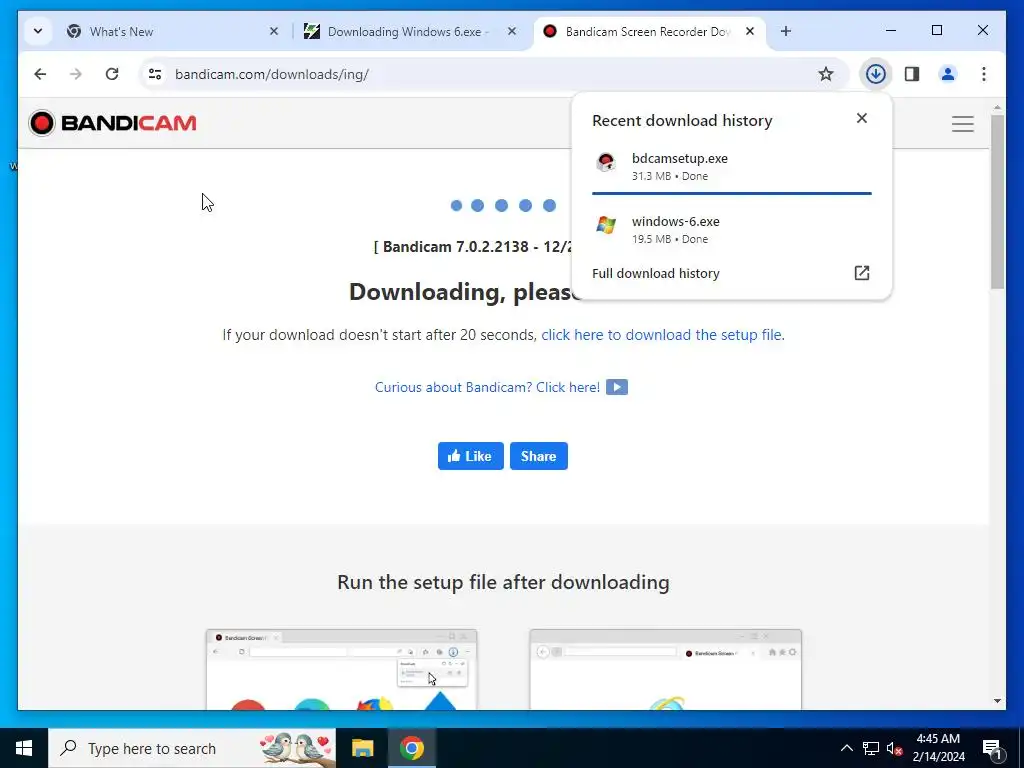Open Curious about Bandicam link
This screenshot has width=1024, height=768.
click(x=487, y=387)
